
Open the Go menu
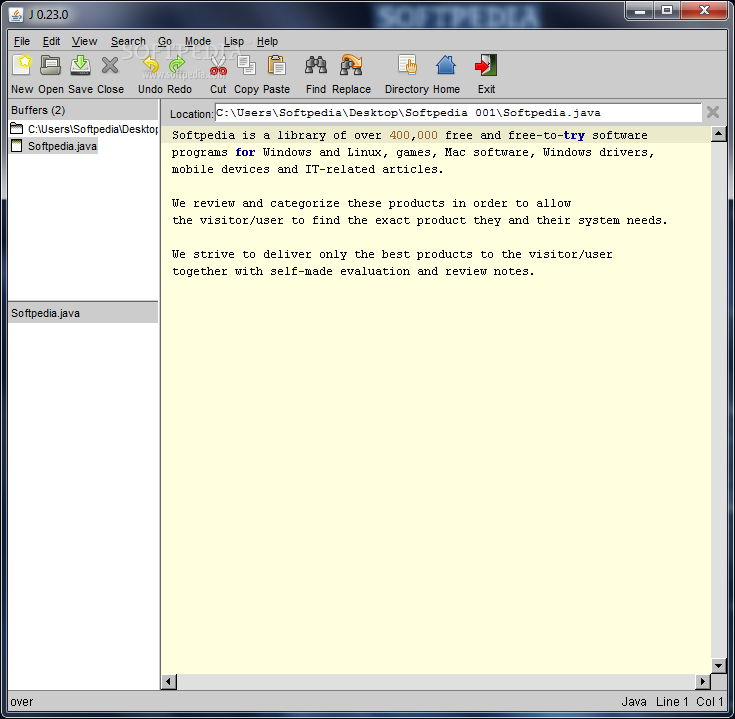point(165,41)
